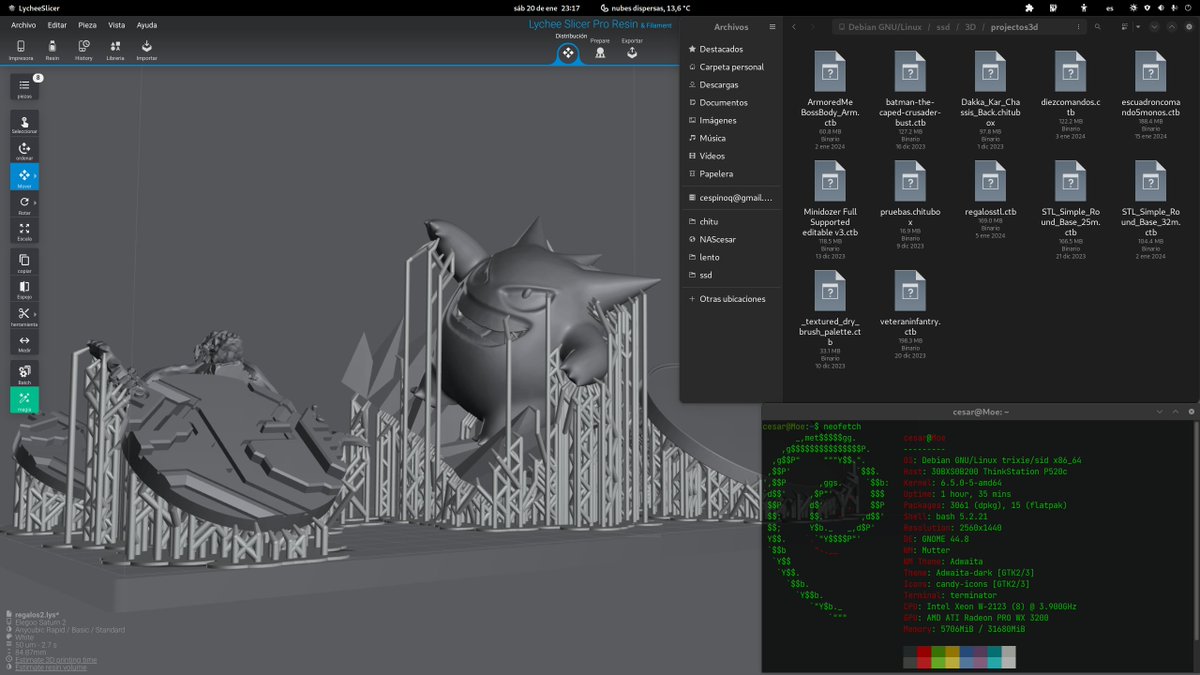1200x675 pixels.
Task: Select the Mover move tool
Action: (24, 178)
